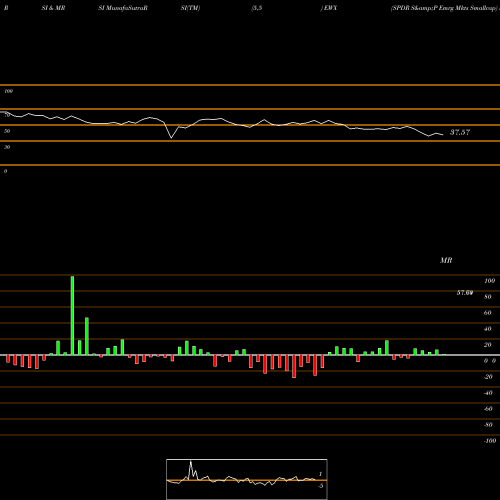Click the "SI(TM)" header label

pos(190,8)
